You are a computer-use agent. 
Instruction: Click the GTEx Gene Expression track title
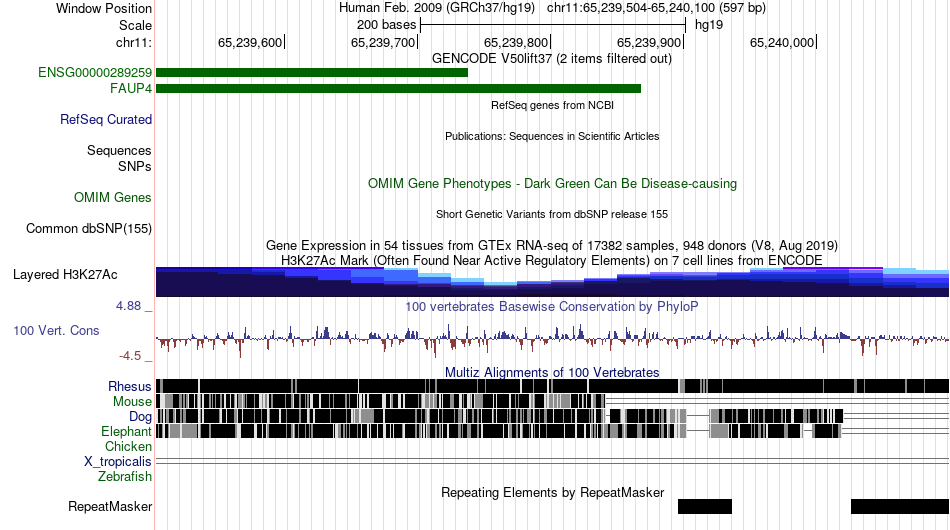(551, 245)
